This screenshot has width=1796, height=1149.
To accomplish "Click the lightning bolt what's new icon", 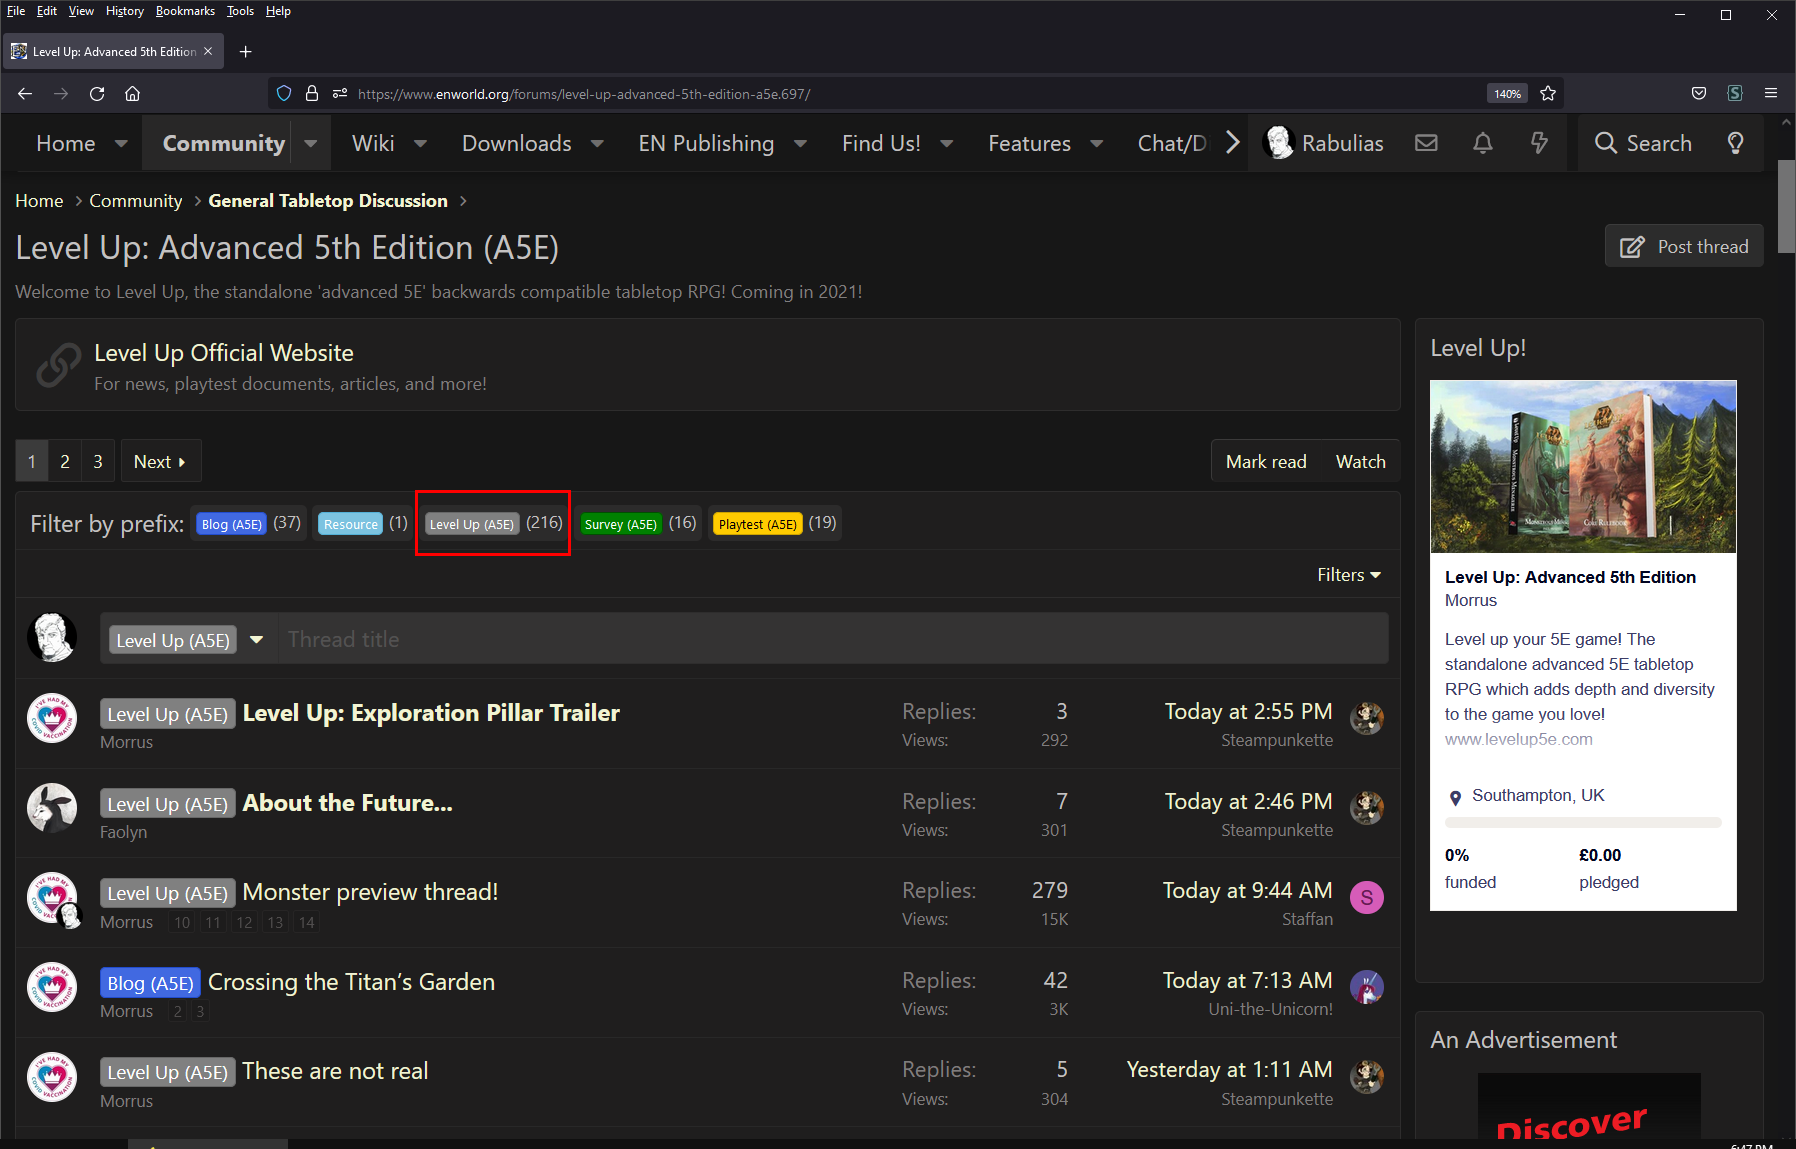I will coord(1539,143).
